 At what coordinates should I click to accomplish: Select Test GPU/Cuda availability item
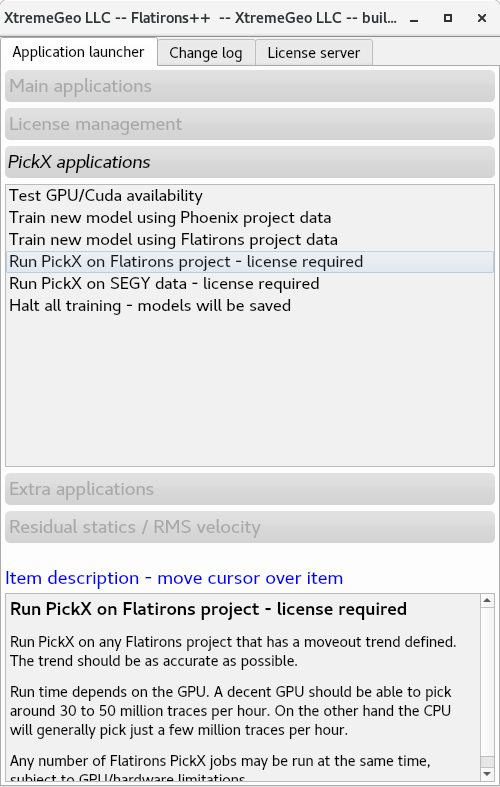click(x=250, y=195)
